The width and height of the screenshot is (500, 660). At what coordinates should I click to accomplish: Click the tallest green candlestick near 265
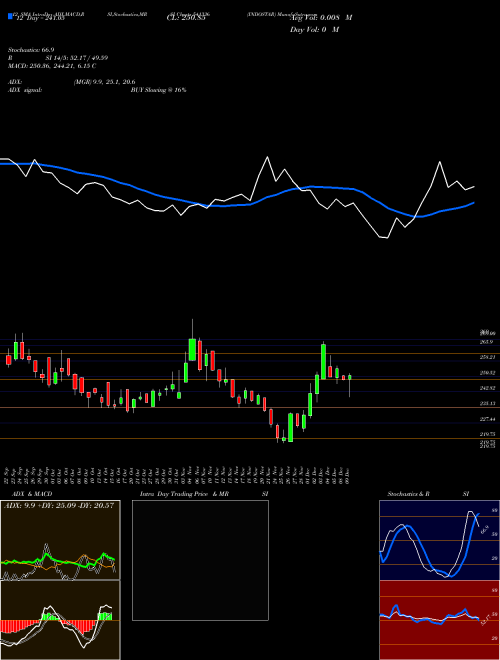pyautogui.click(x=323, y=362)
